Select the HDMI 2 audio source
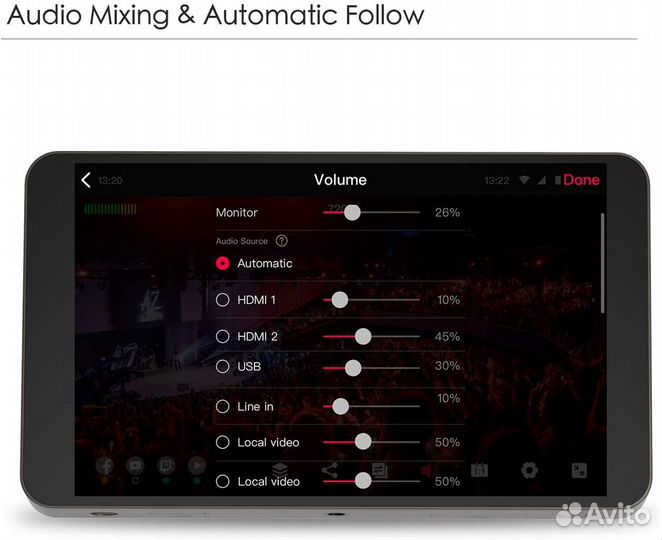The width and height of the screenshot is (662, 540). point(223,336)
